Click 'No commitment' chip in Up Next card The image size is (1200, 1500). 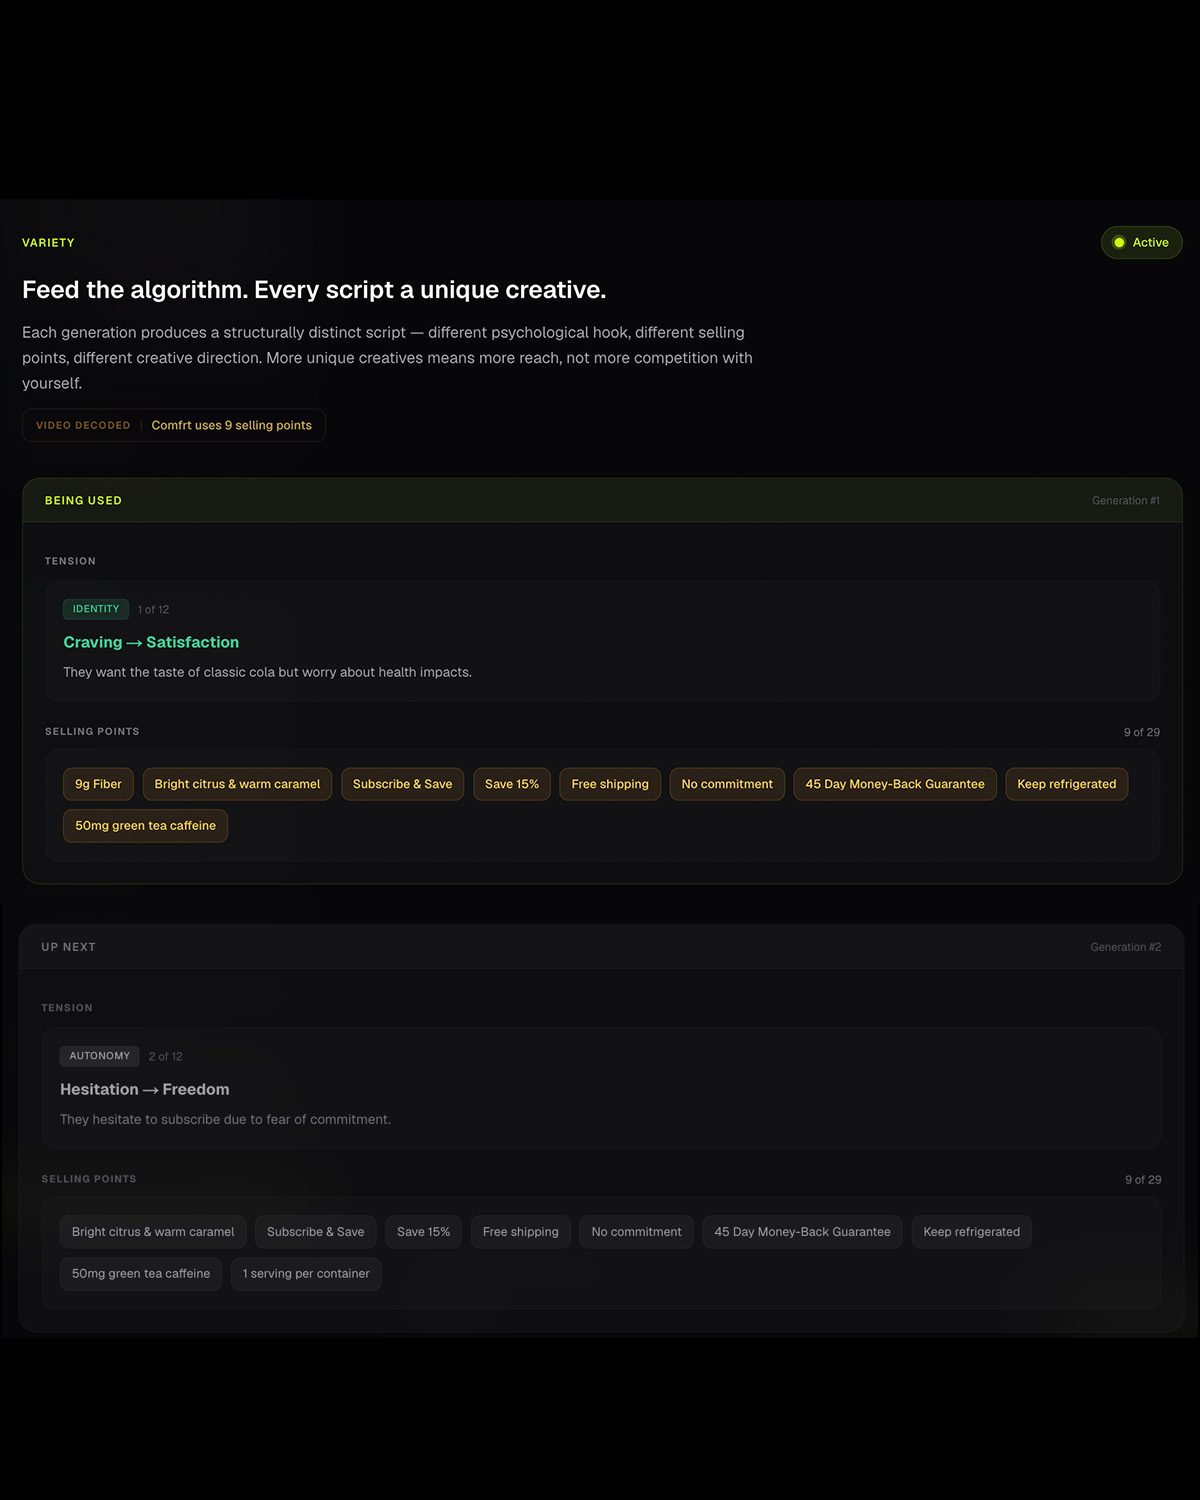tap(636, 1232)
